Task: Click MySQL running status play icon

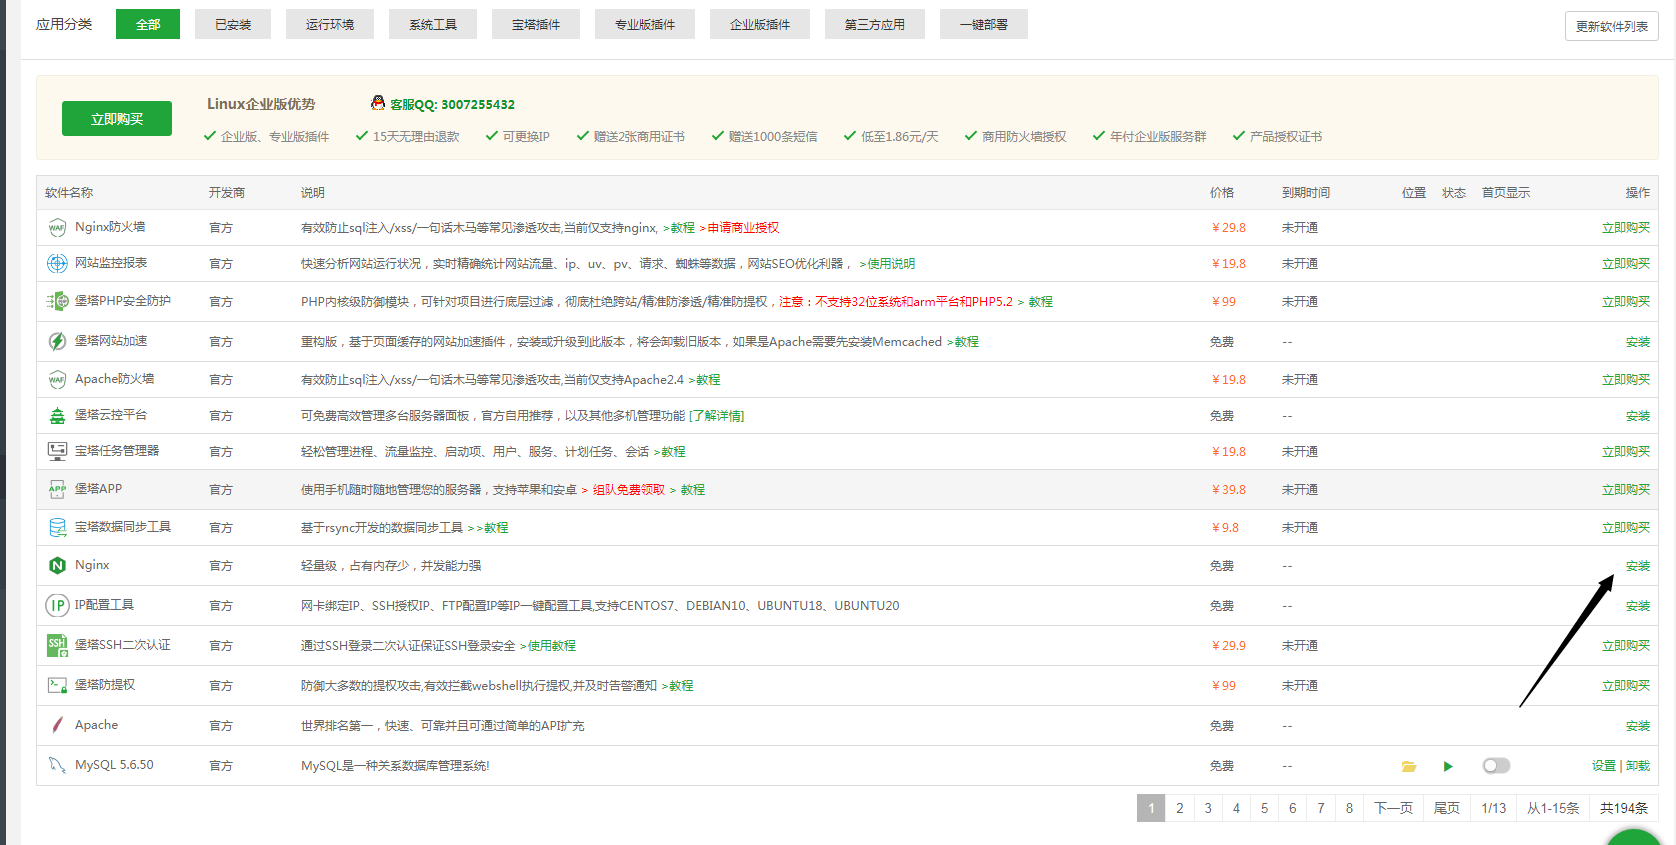Action: coord(1448,766)
